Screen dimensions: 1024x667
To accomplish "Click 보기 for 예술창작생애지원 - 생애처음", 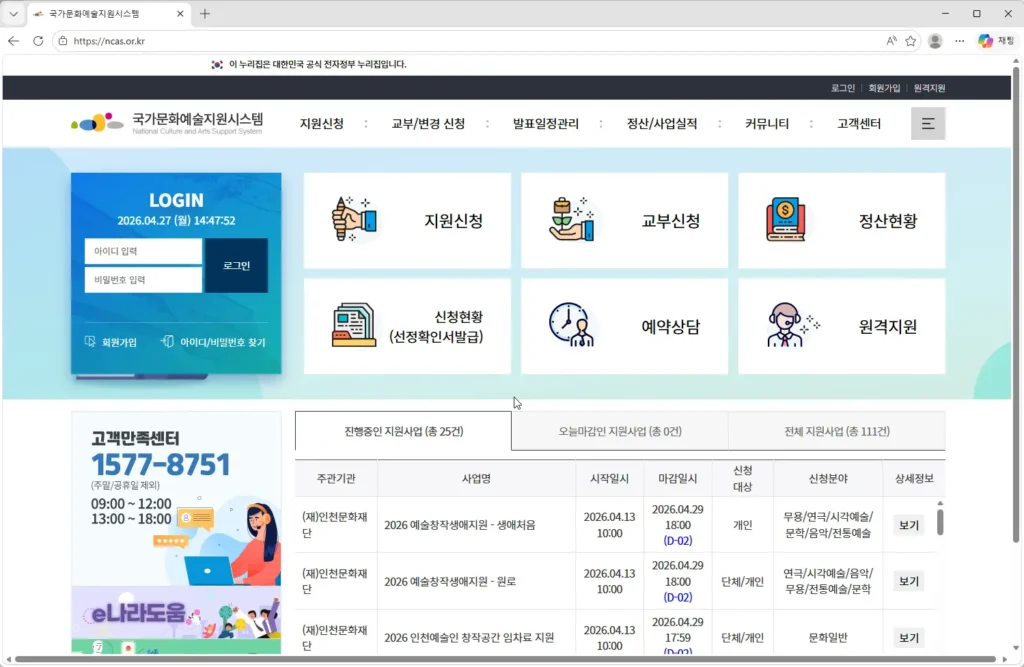I will (908, 525).
